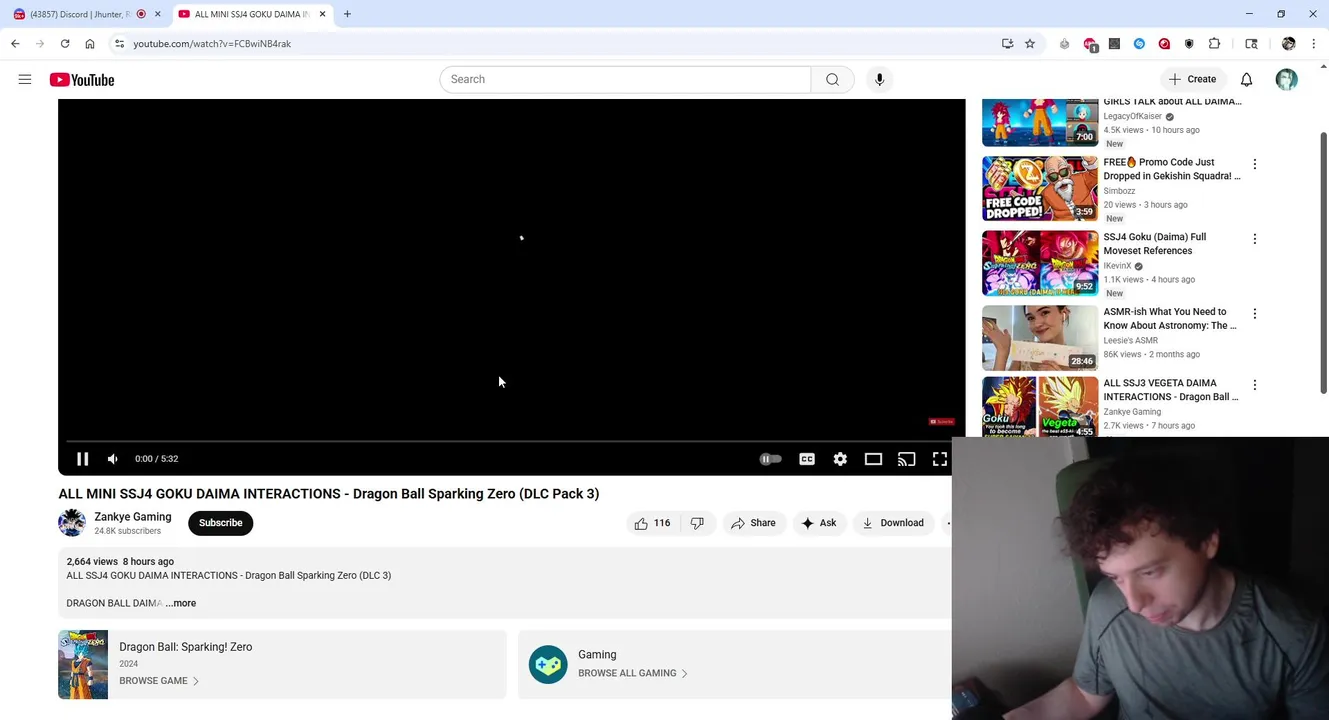Click the recommendations sidebar scrollbar
This screenshot has width=1329, height=720.
pyautogui.click(x=1323, y=262)
